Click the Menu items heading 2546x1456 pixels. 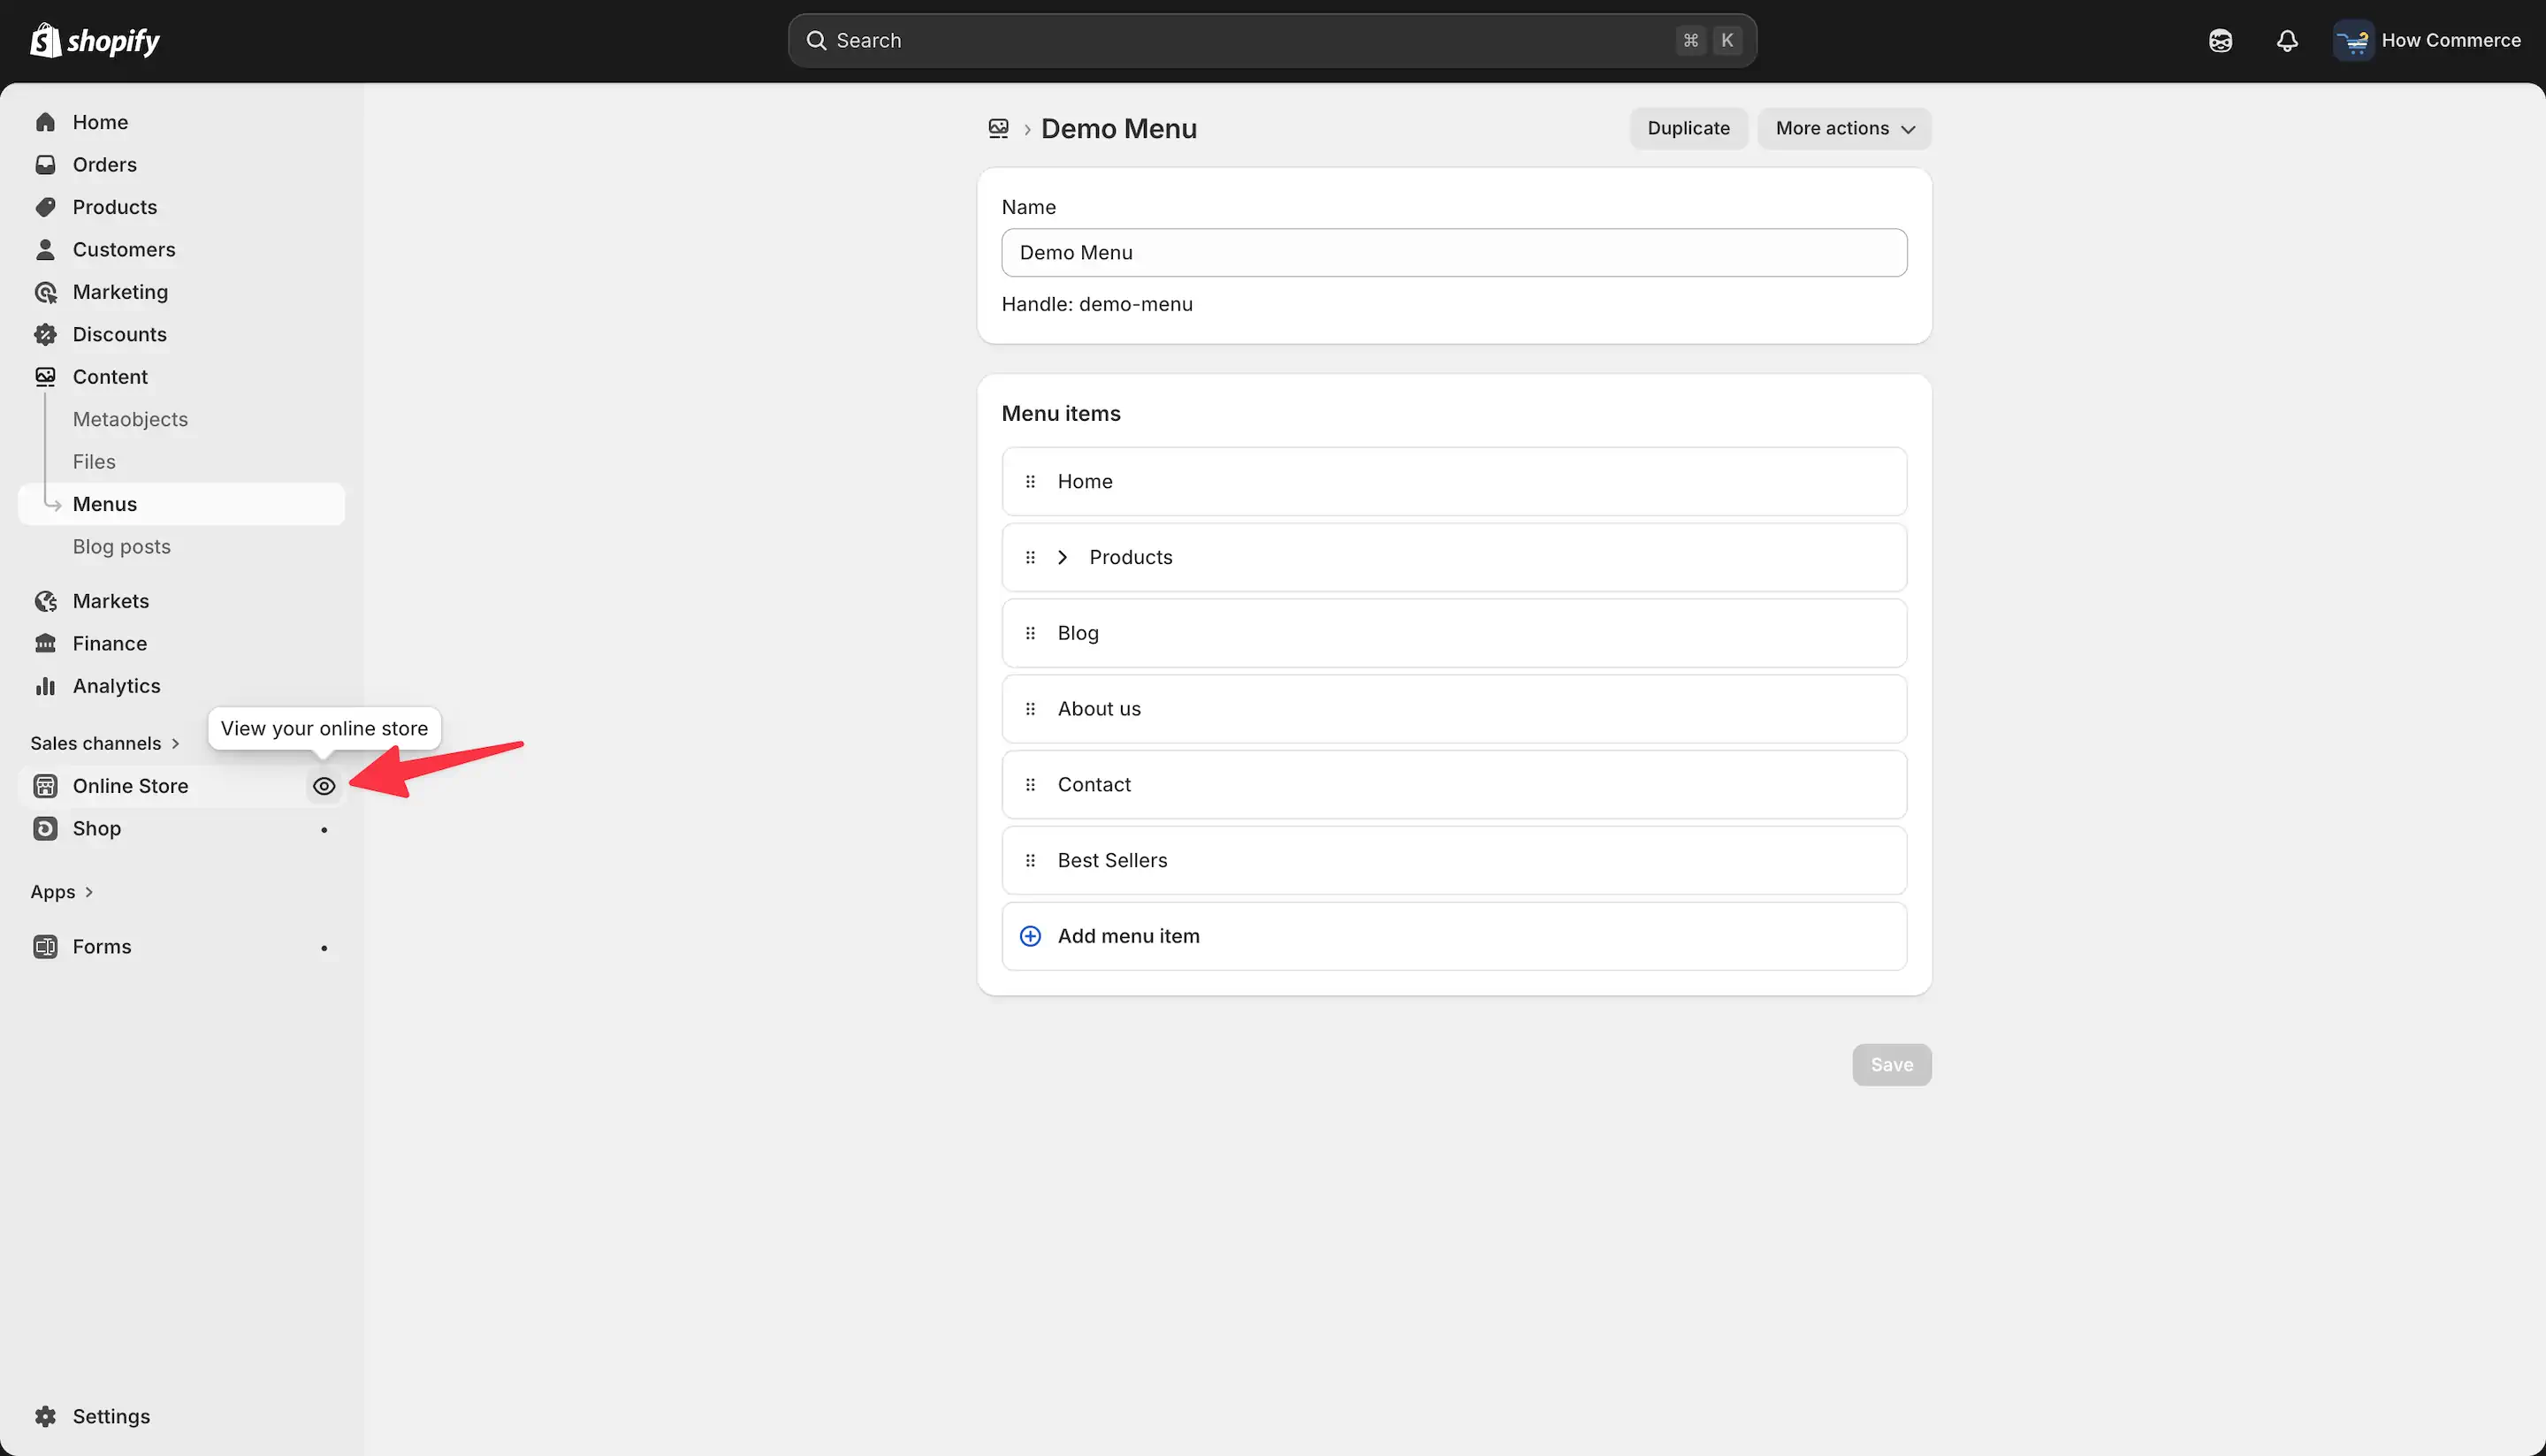(x=1060, y=414)
